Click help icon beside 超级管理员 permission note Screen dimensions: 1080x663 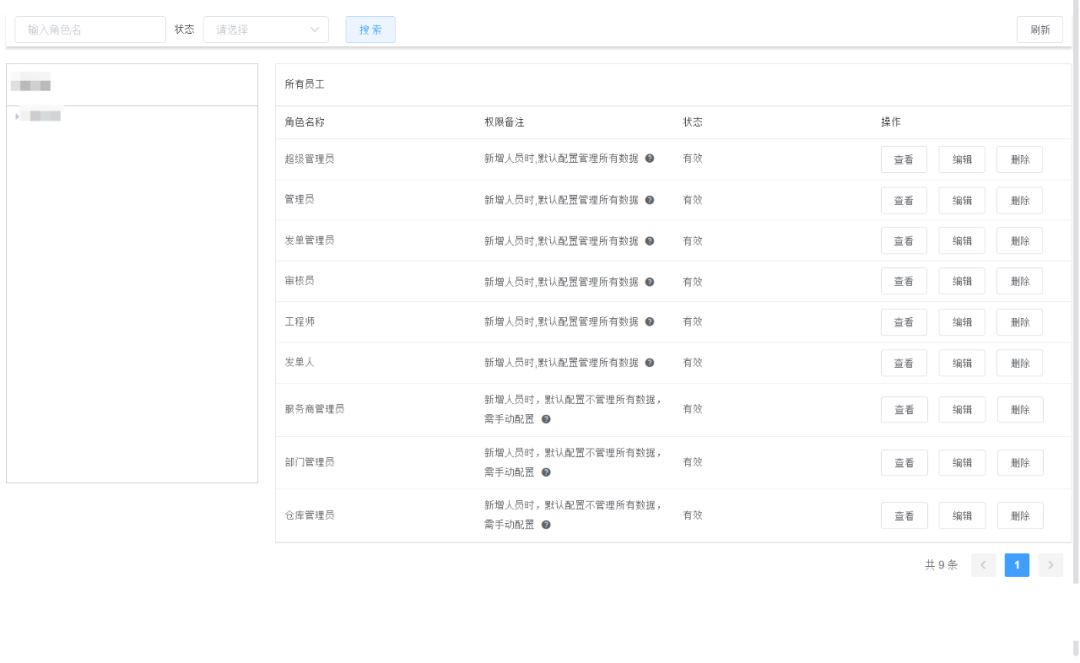(x=649, y=159)
